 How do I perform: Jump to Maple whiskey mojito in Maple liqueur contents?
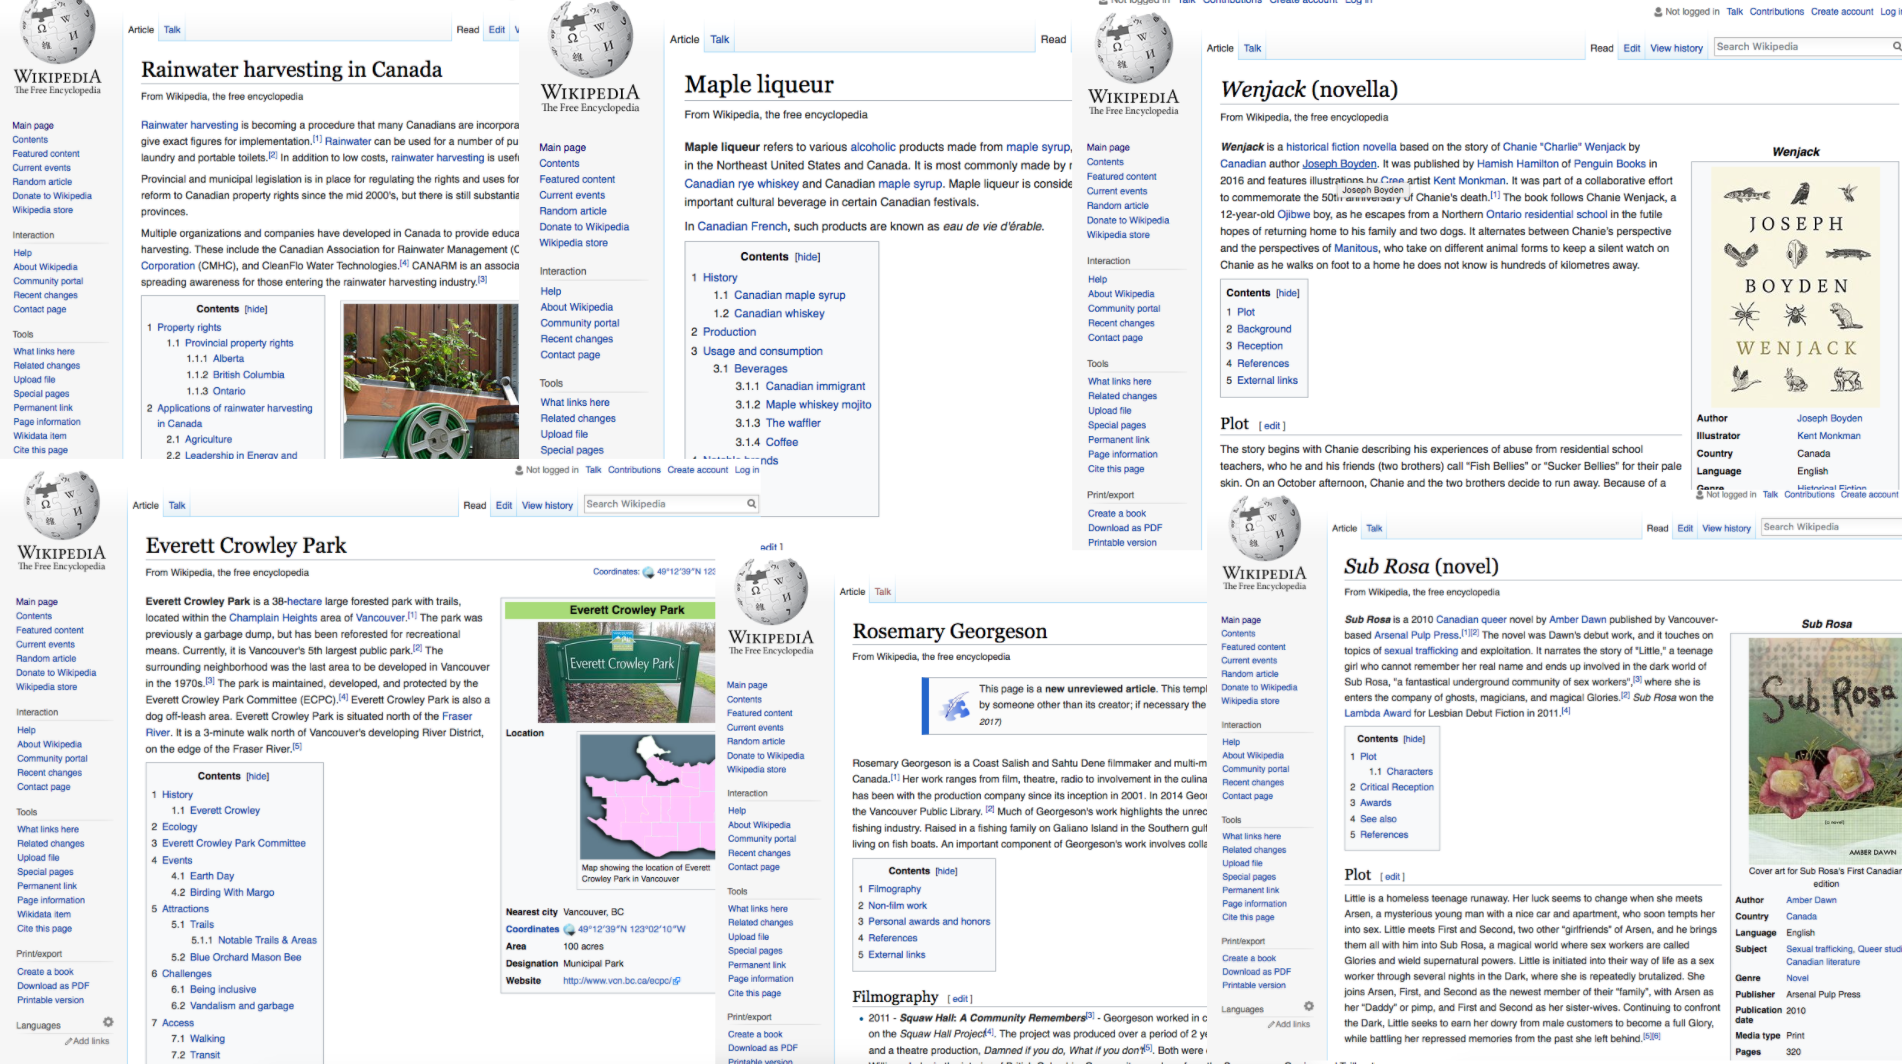818,405
